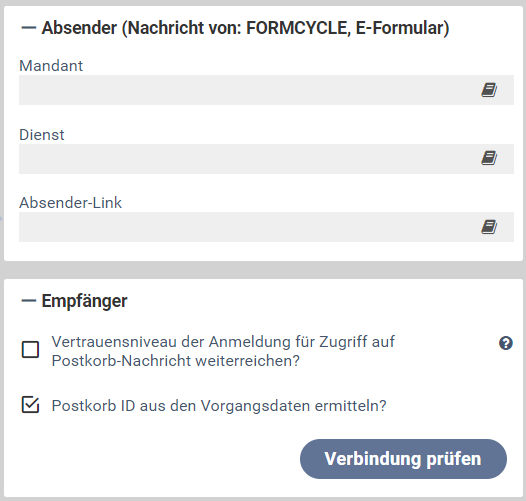Screen dimensions: 526x501
Task: Click the 'Absender-Link' field label
Action: click(x=70, y=203)
